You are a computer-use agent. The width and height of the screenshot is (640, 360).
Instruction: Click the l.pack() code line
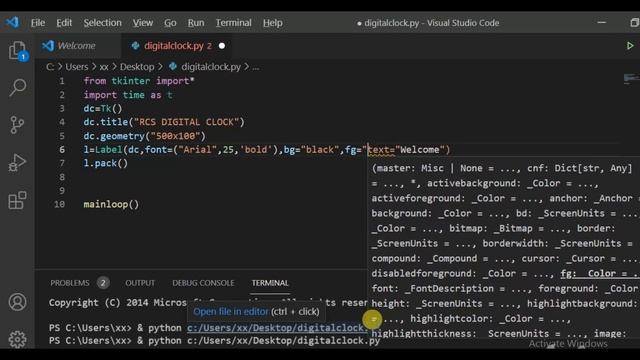tap(106, 163)
